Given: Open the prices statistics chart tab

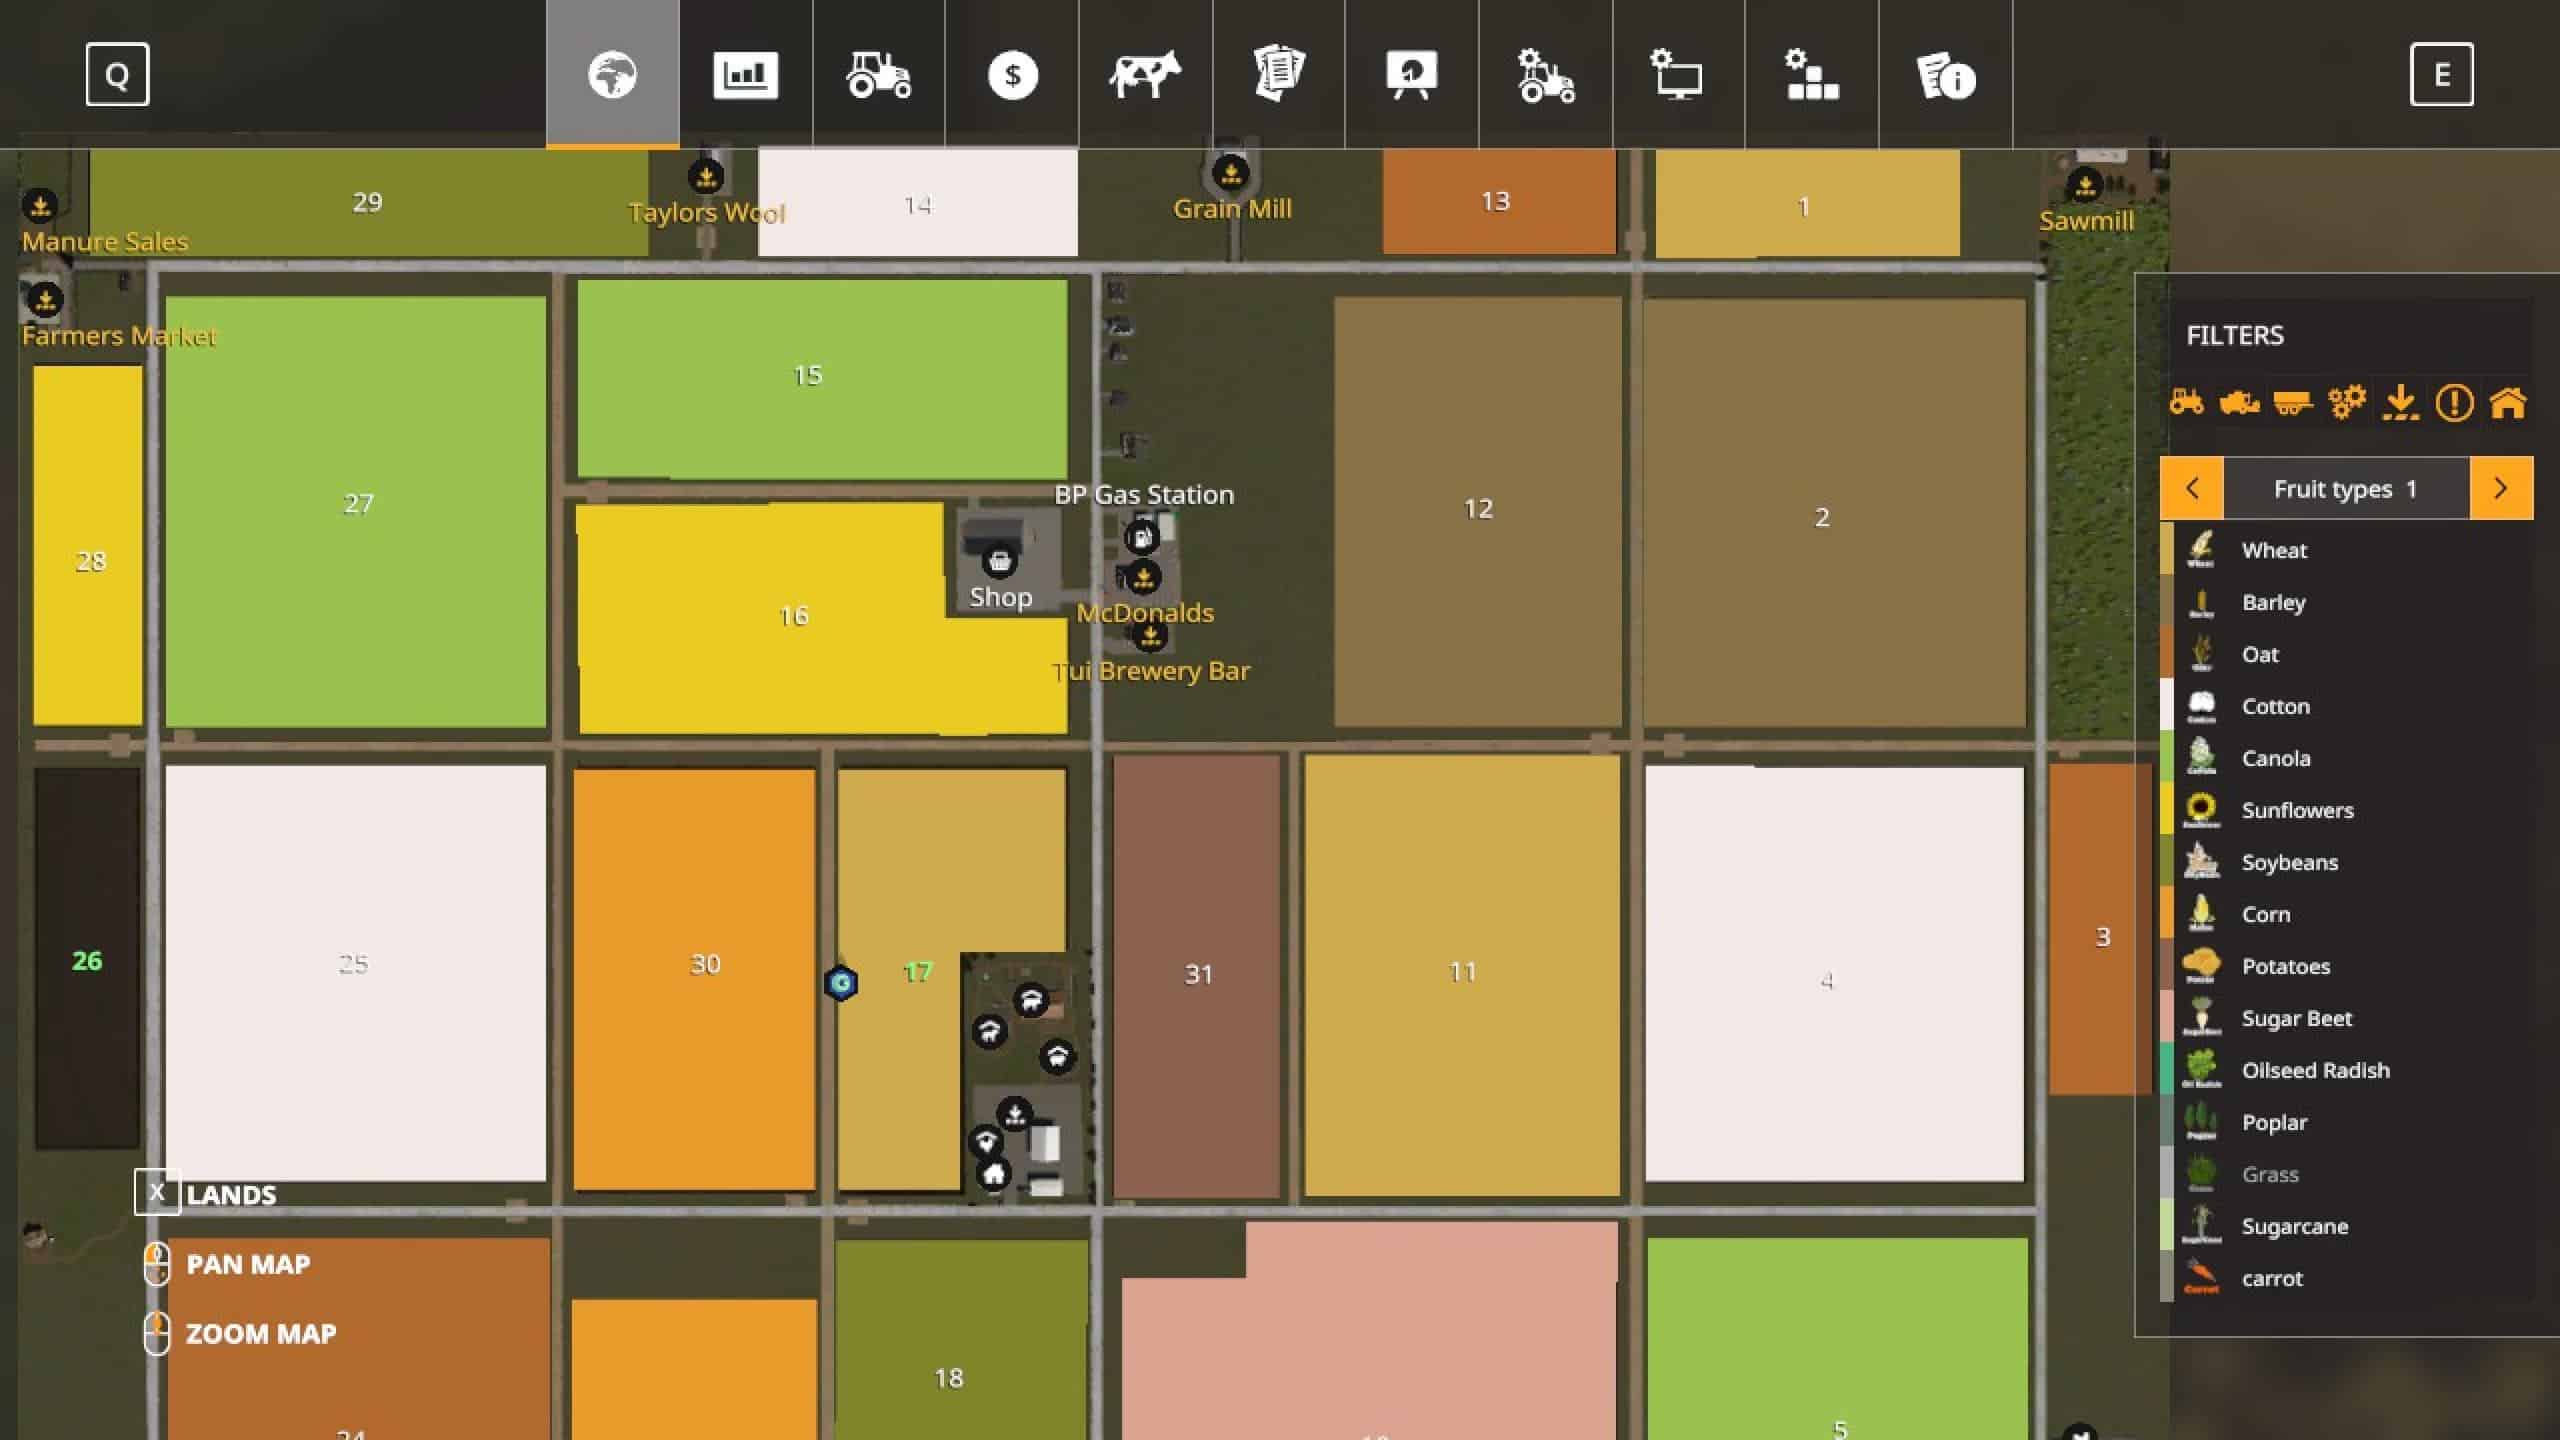Looking at the screenshot, I should [745, 75].
